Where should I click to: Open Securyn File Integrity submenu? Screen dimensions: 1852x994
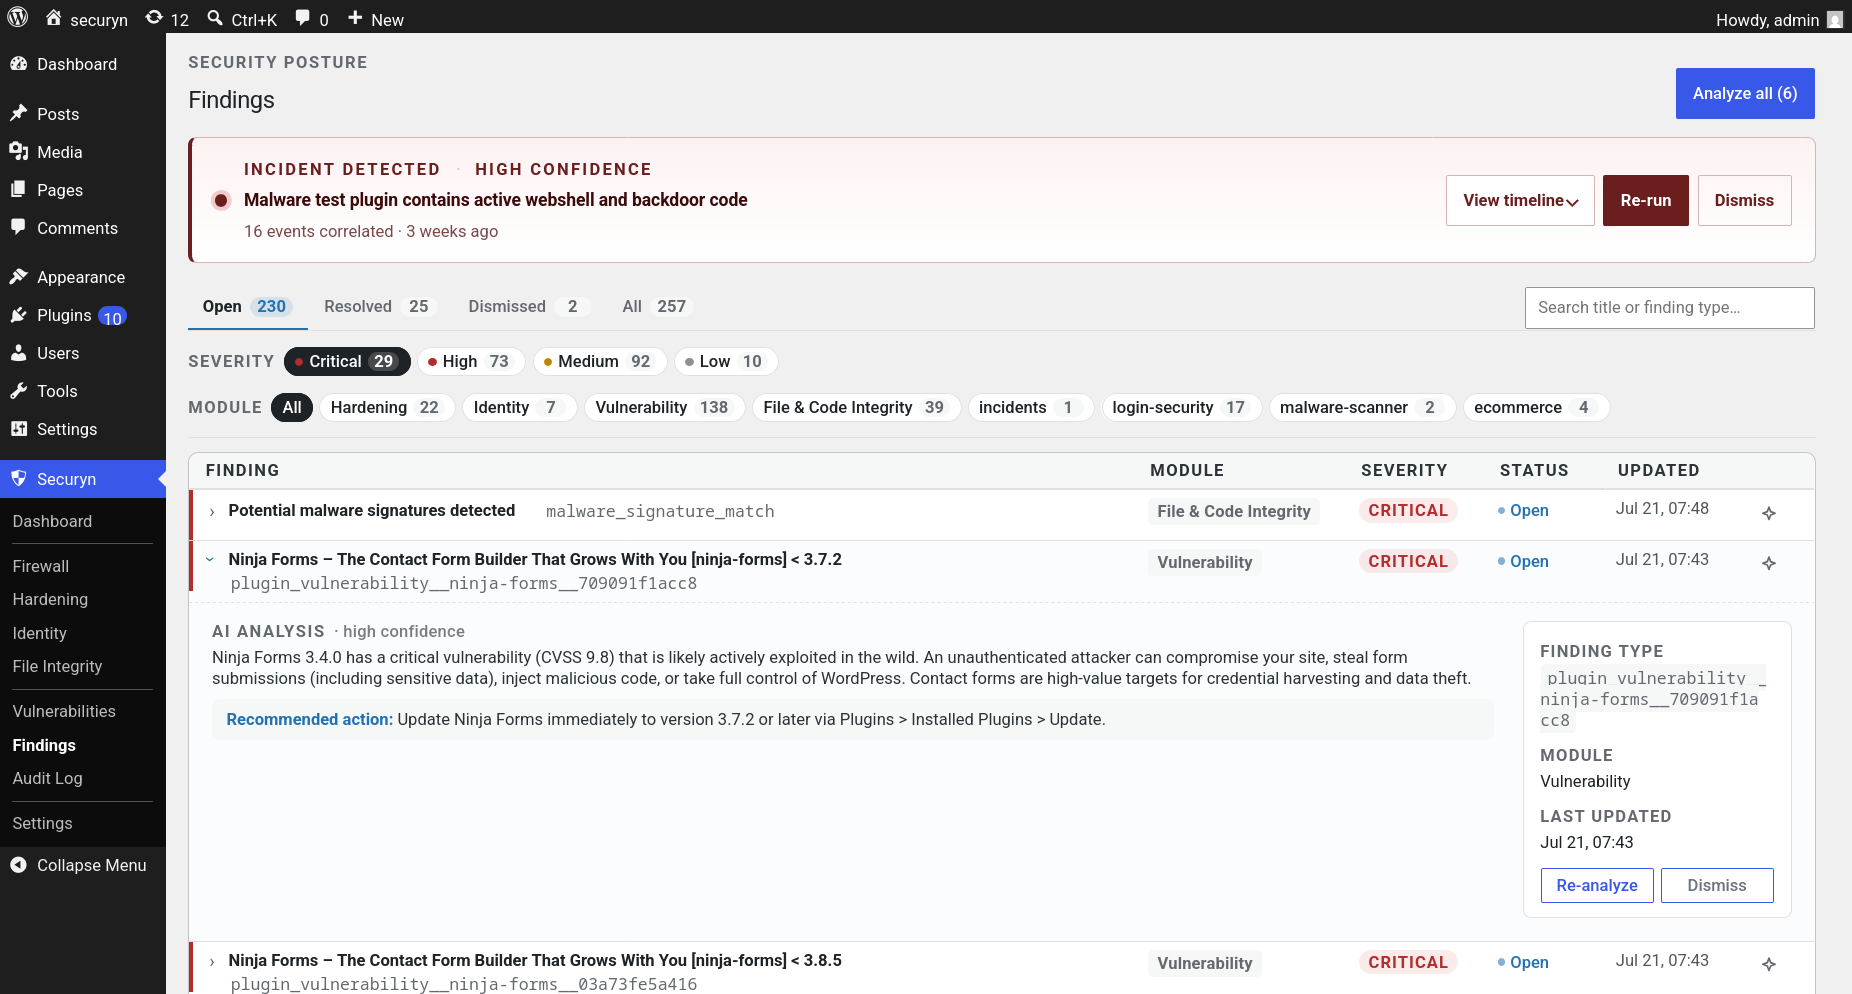(57, 666)
